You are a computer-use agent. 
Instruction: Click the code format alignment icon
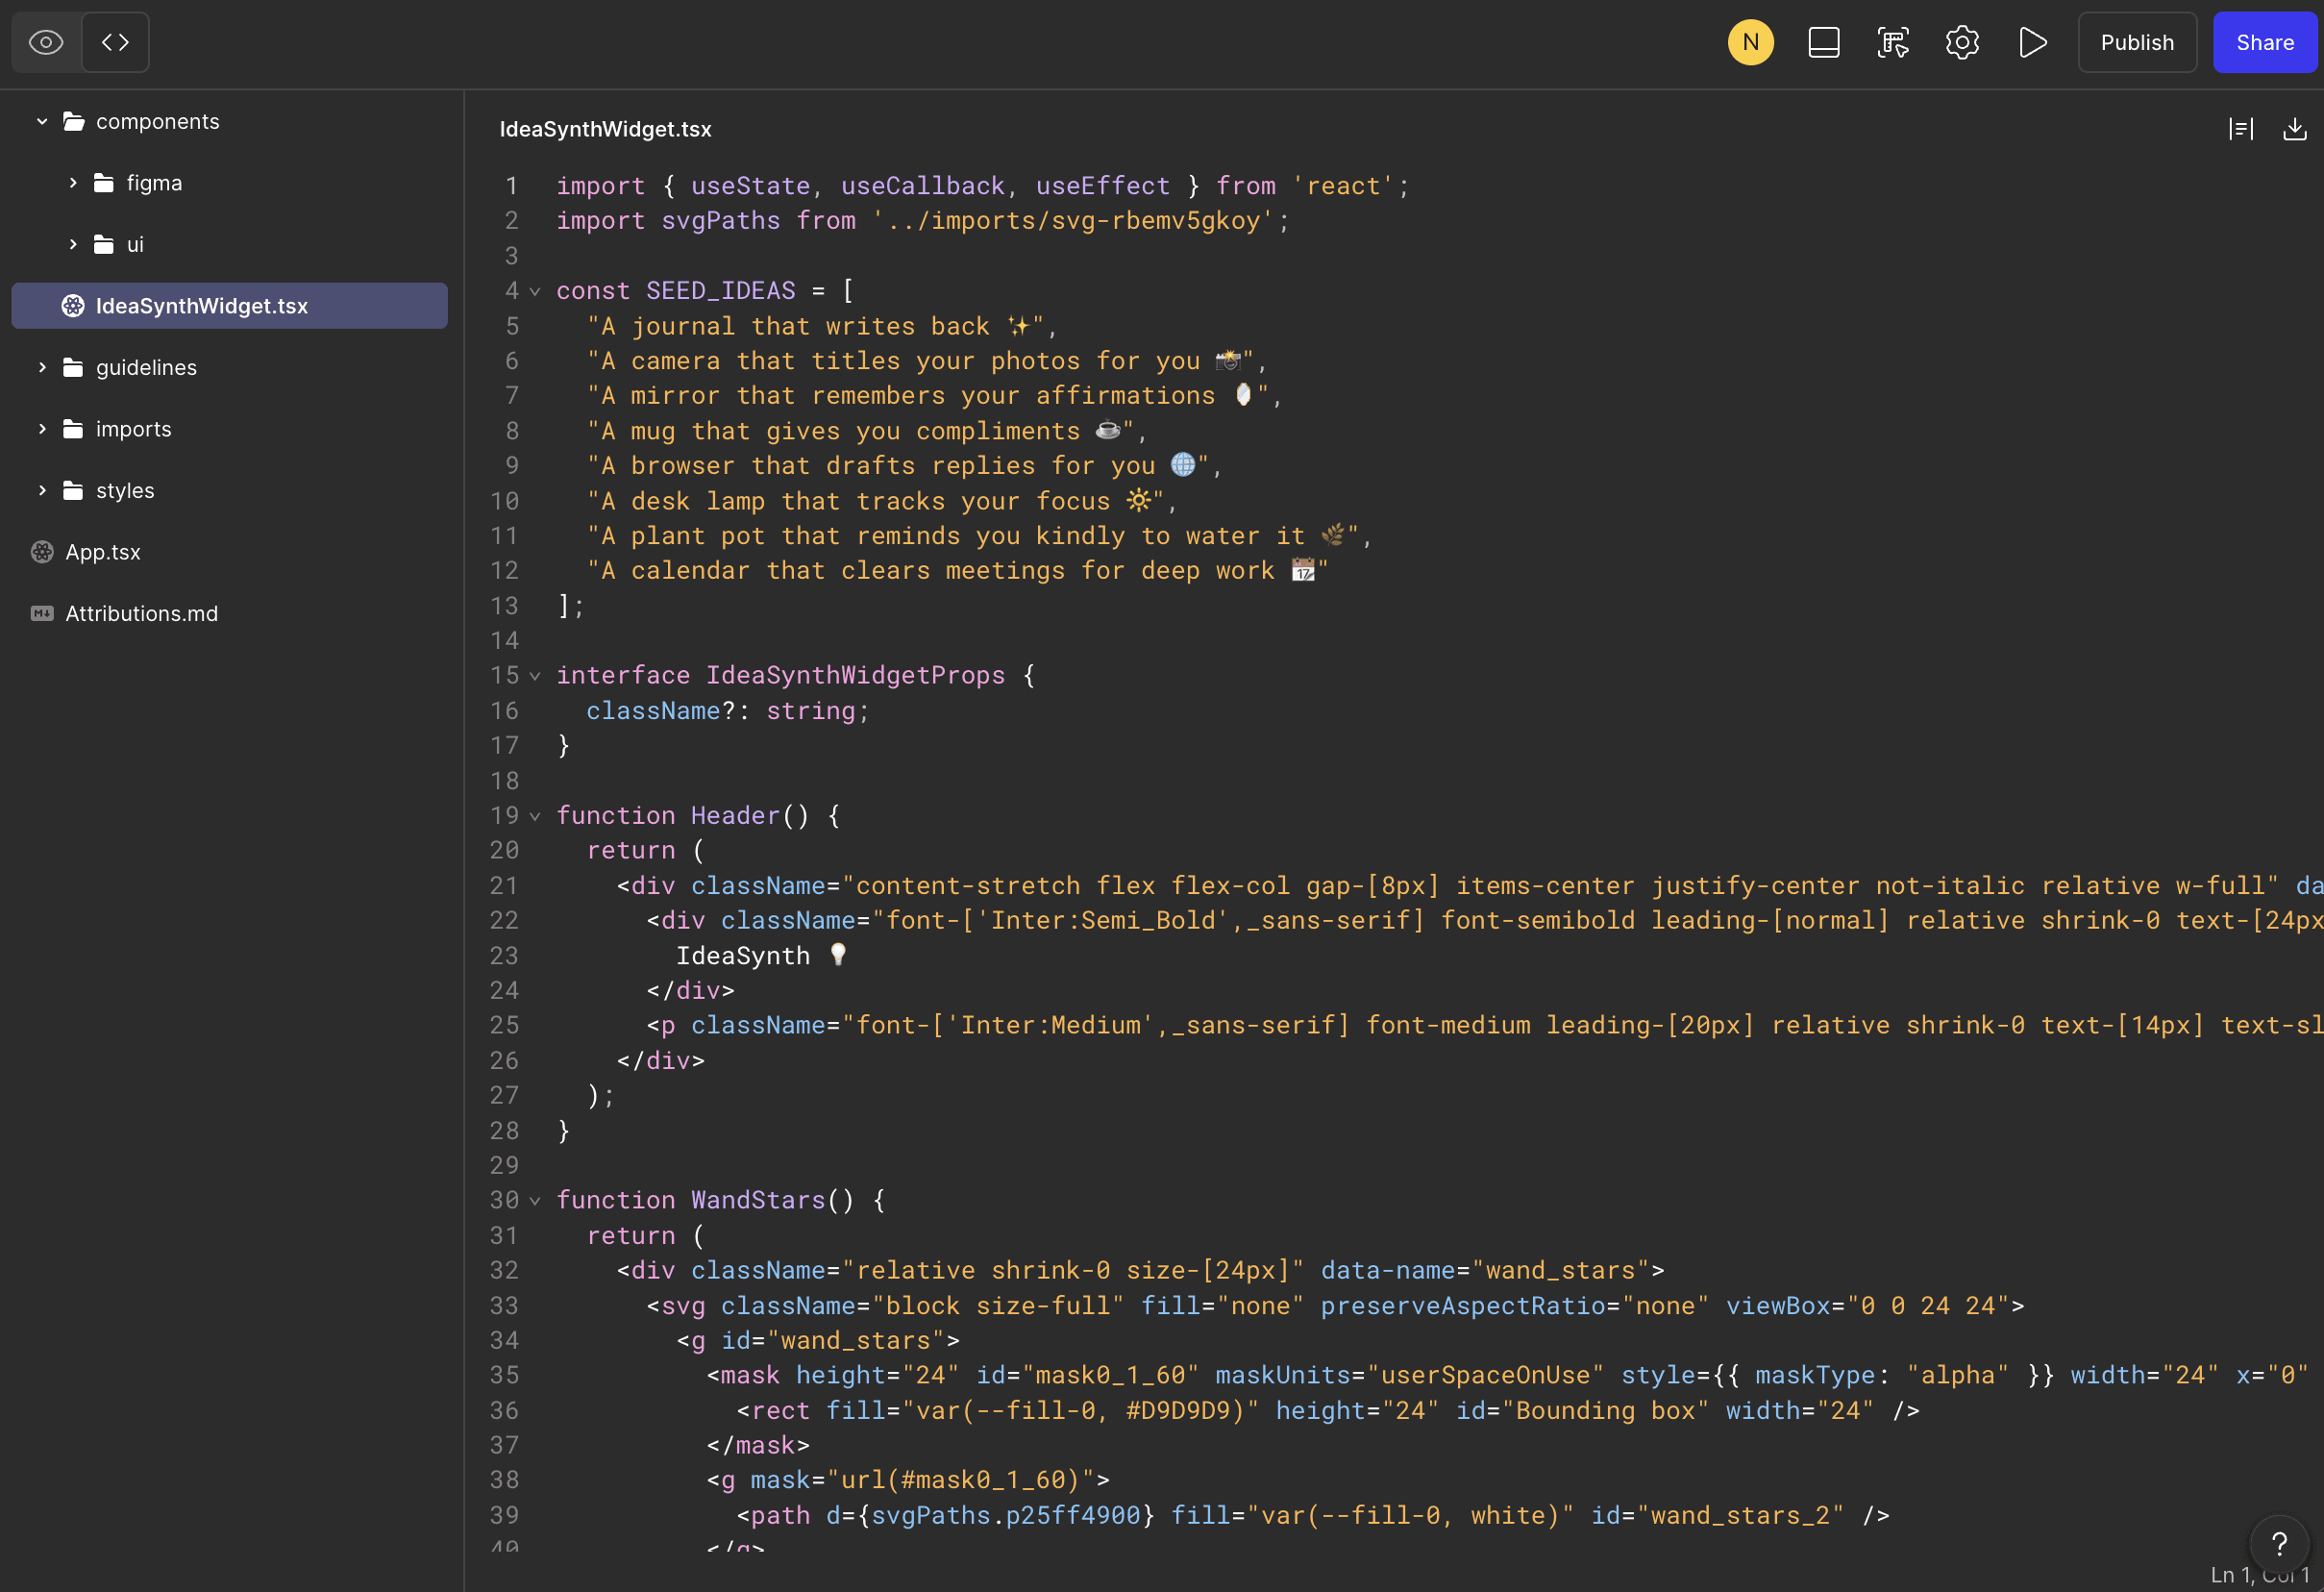2240,129
